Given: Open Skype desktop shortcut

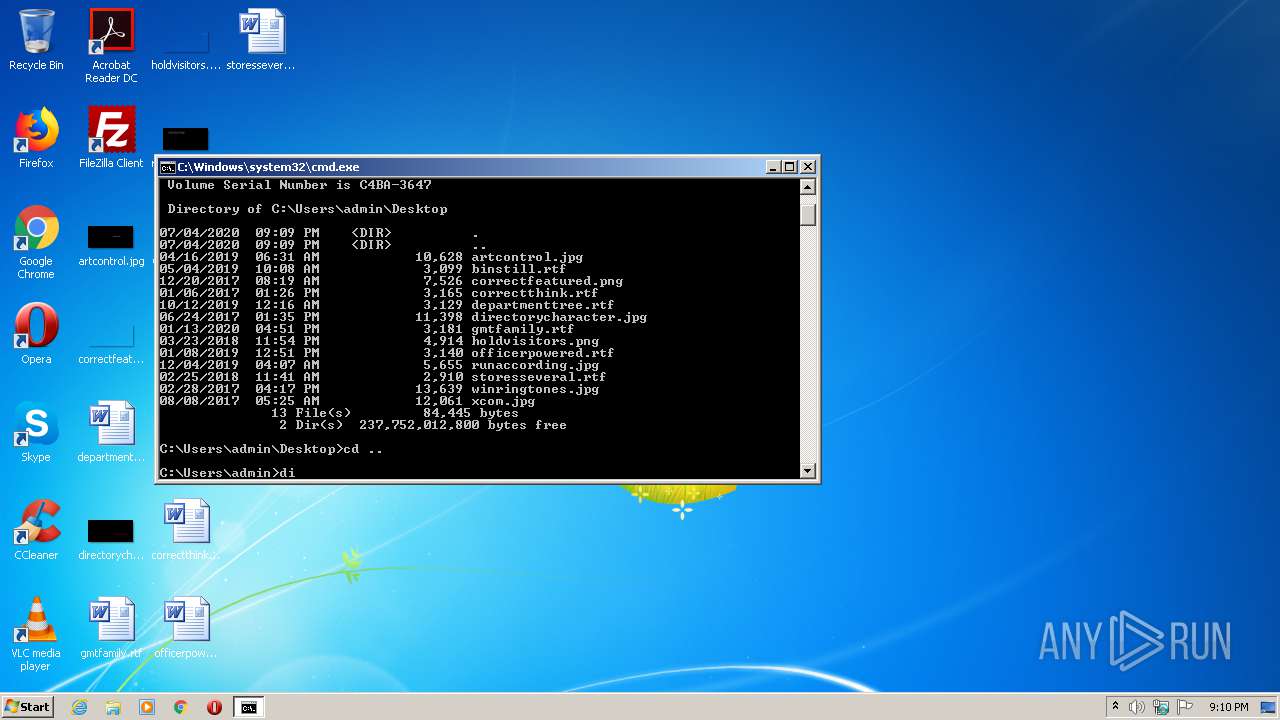Looking at the screenshot, I should tap(36, 432).
